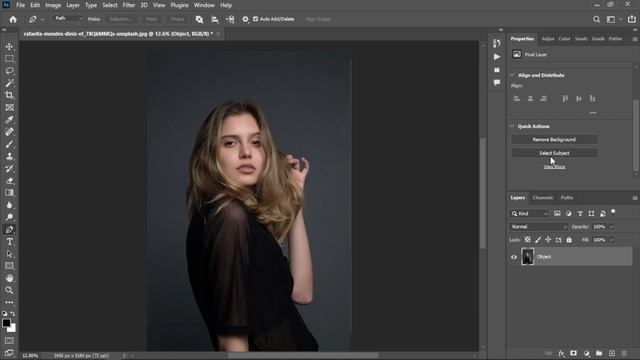
Task: Select the Rectangle shape tool
Action: [x=9, y=266]
